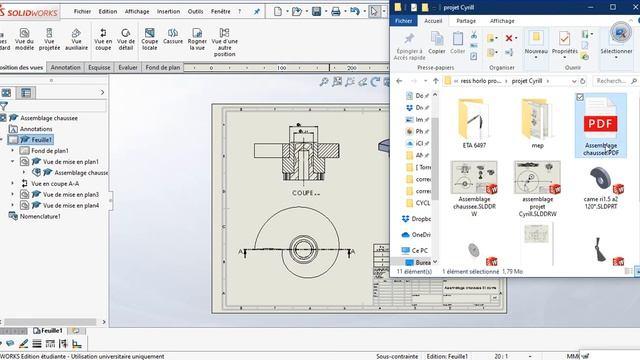This screenshot has height=360, width=640.
Task: Select the Vue du modèle tool
Action: tap(24, 39)
